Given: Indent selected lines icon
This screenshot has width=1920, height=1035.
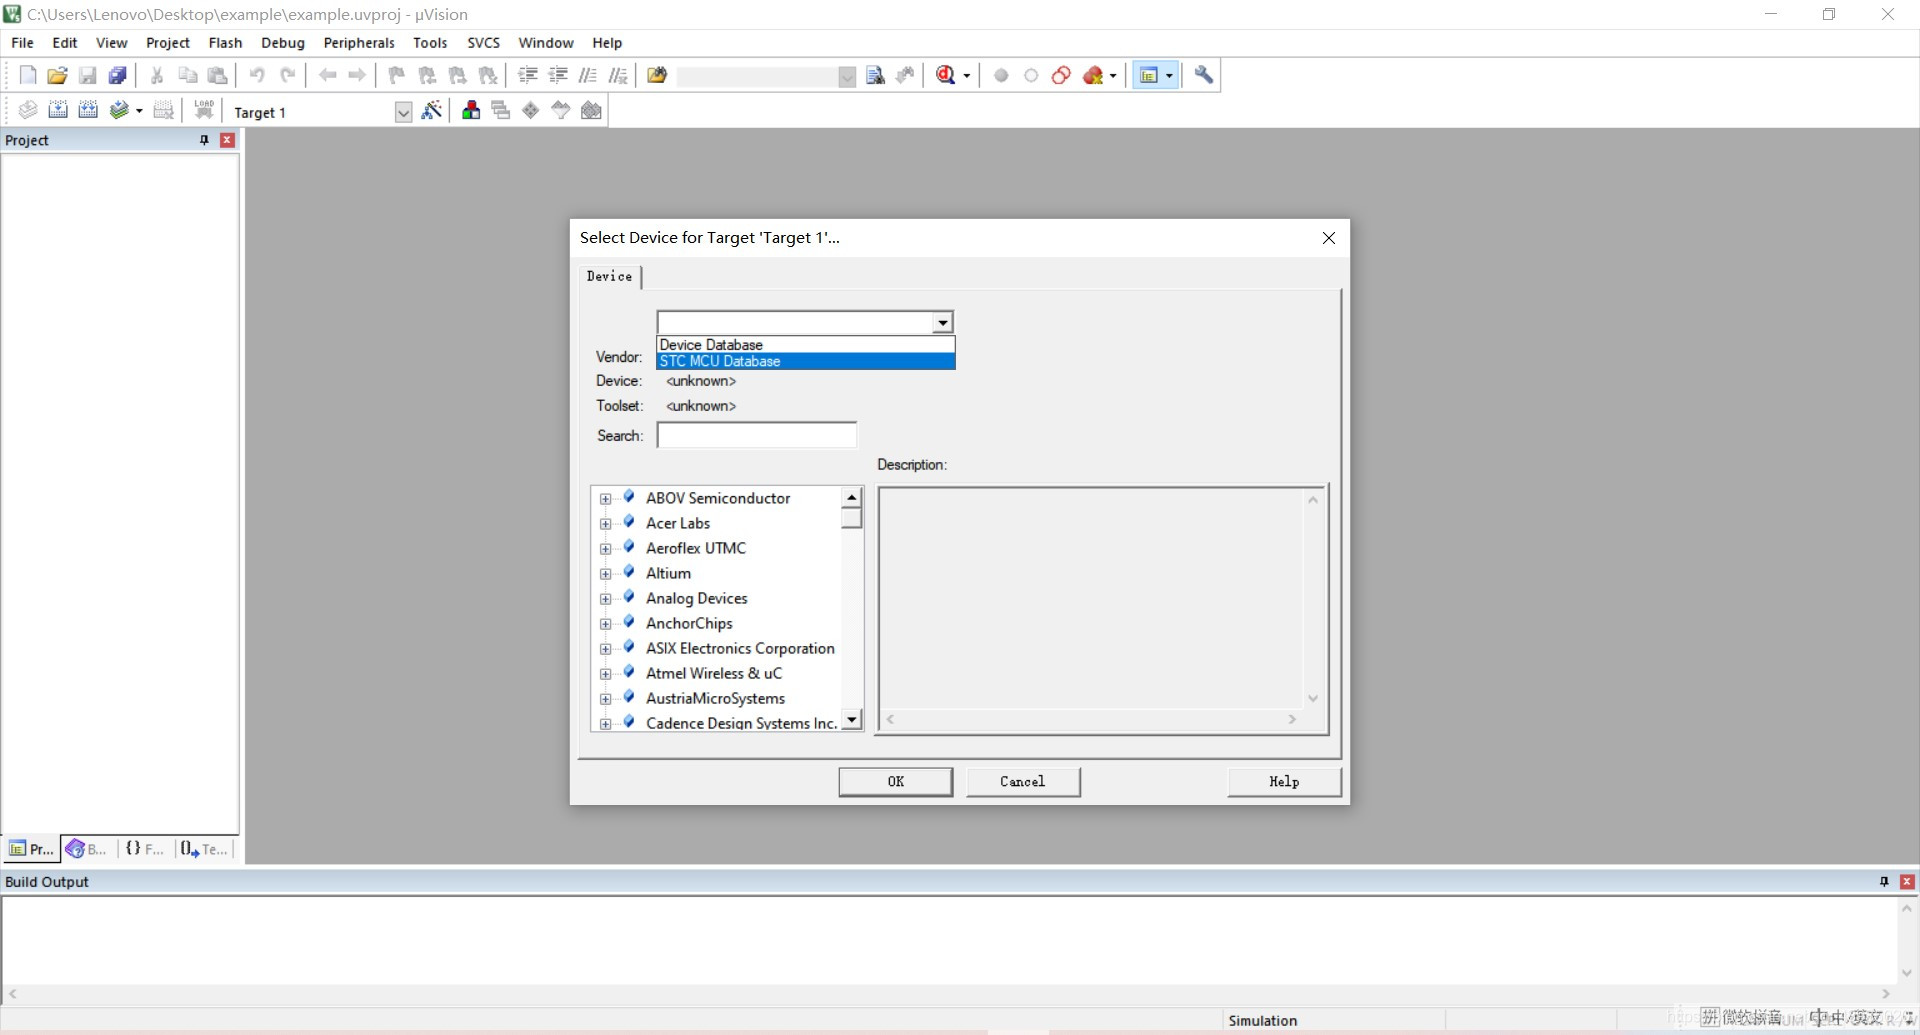Looking at the screenshot, I should (528, 75).
